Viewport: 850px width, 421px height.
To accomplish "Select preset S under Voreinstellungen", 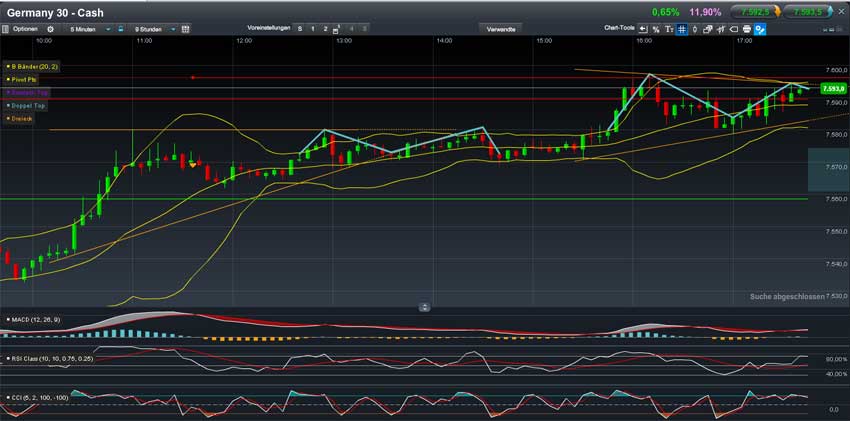I will click(x=300, y=29).
